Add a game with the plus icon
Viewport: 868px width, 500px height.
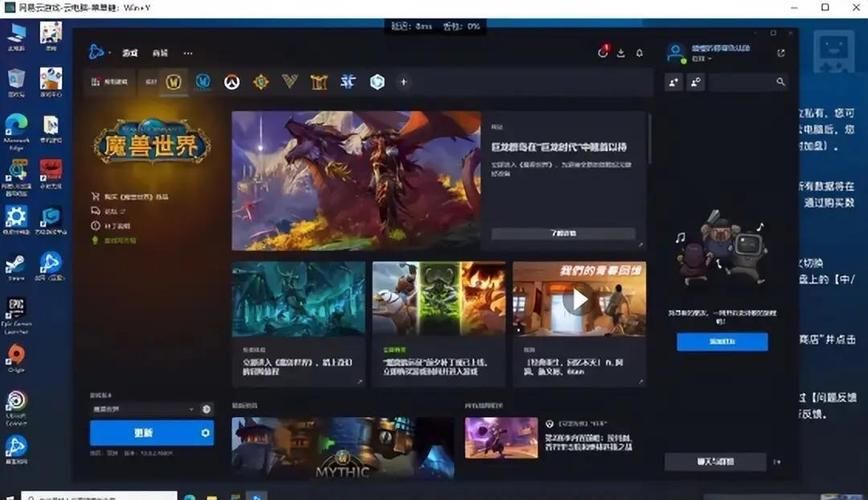(404, 82)
